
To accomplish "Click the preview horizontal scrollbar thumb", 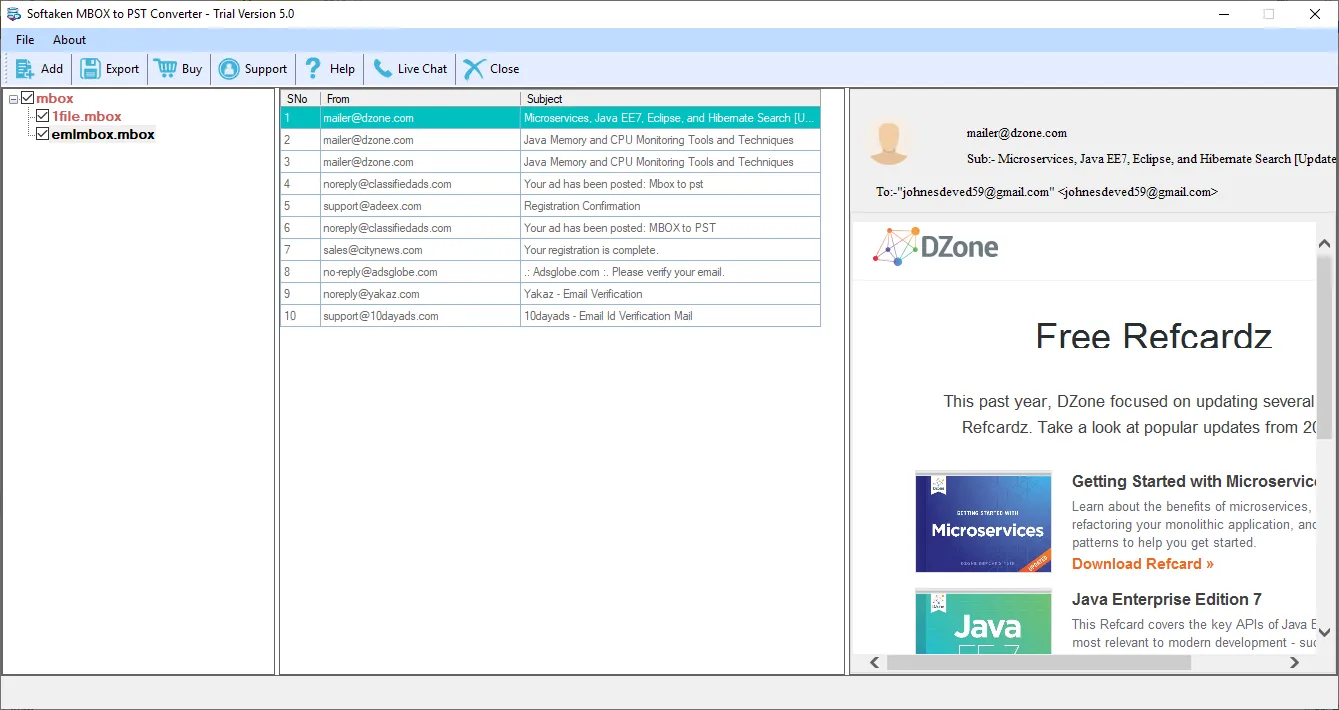I will pos(1039,662).
